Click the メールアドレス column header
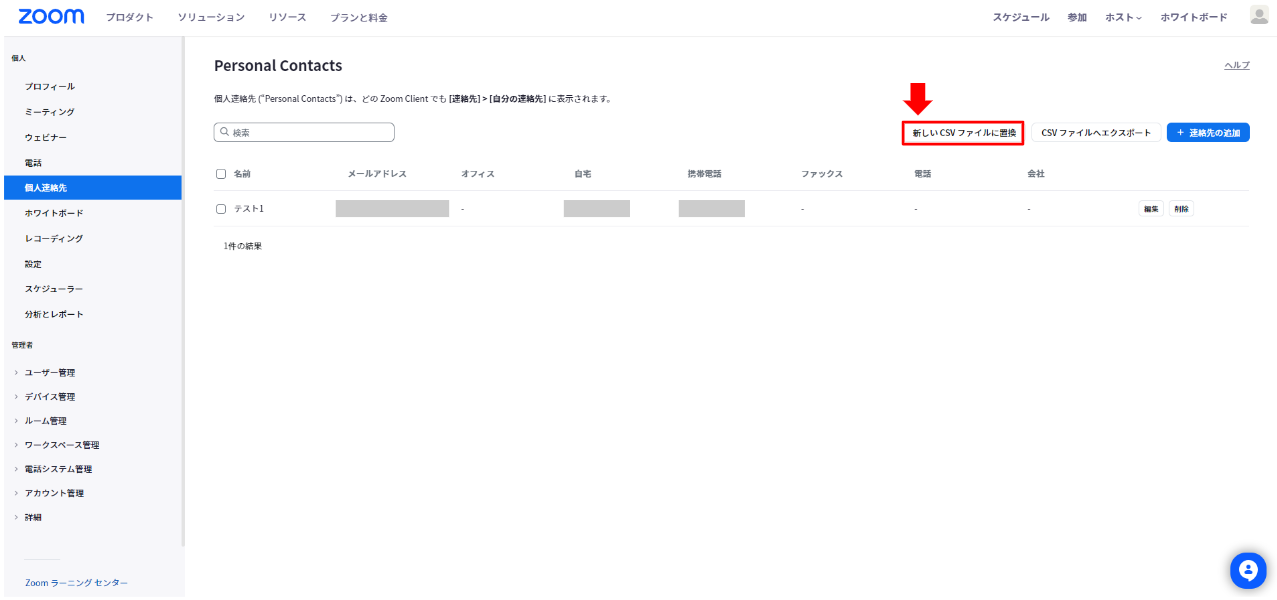The width and height of the screenshot is (1277, 600). pos(377,174)
